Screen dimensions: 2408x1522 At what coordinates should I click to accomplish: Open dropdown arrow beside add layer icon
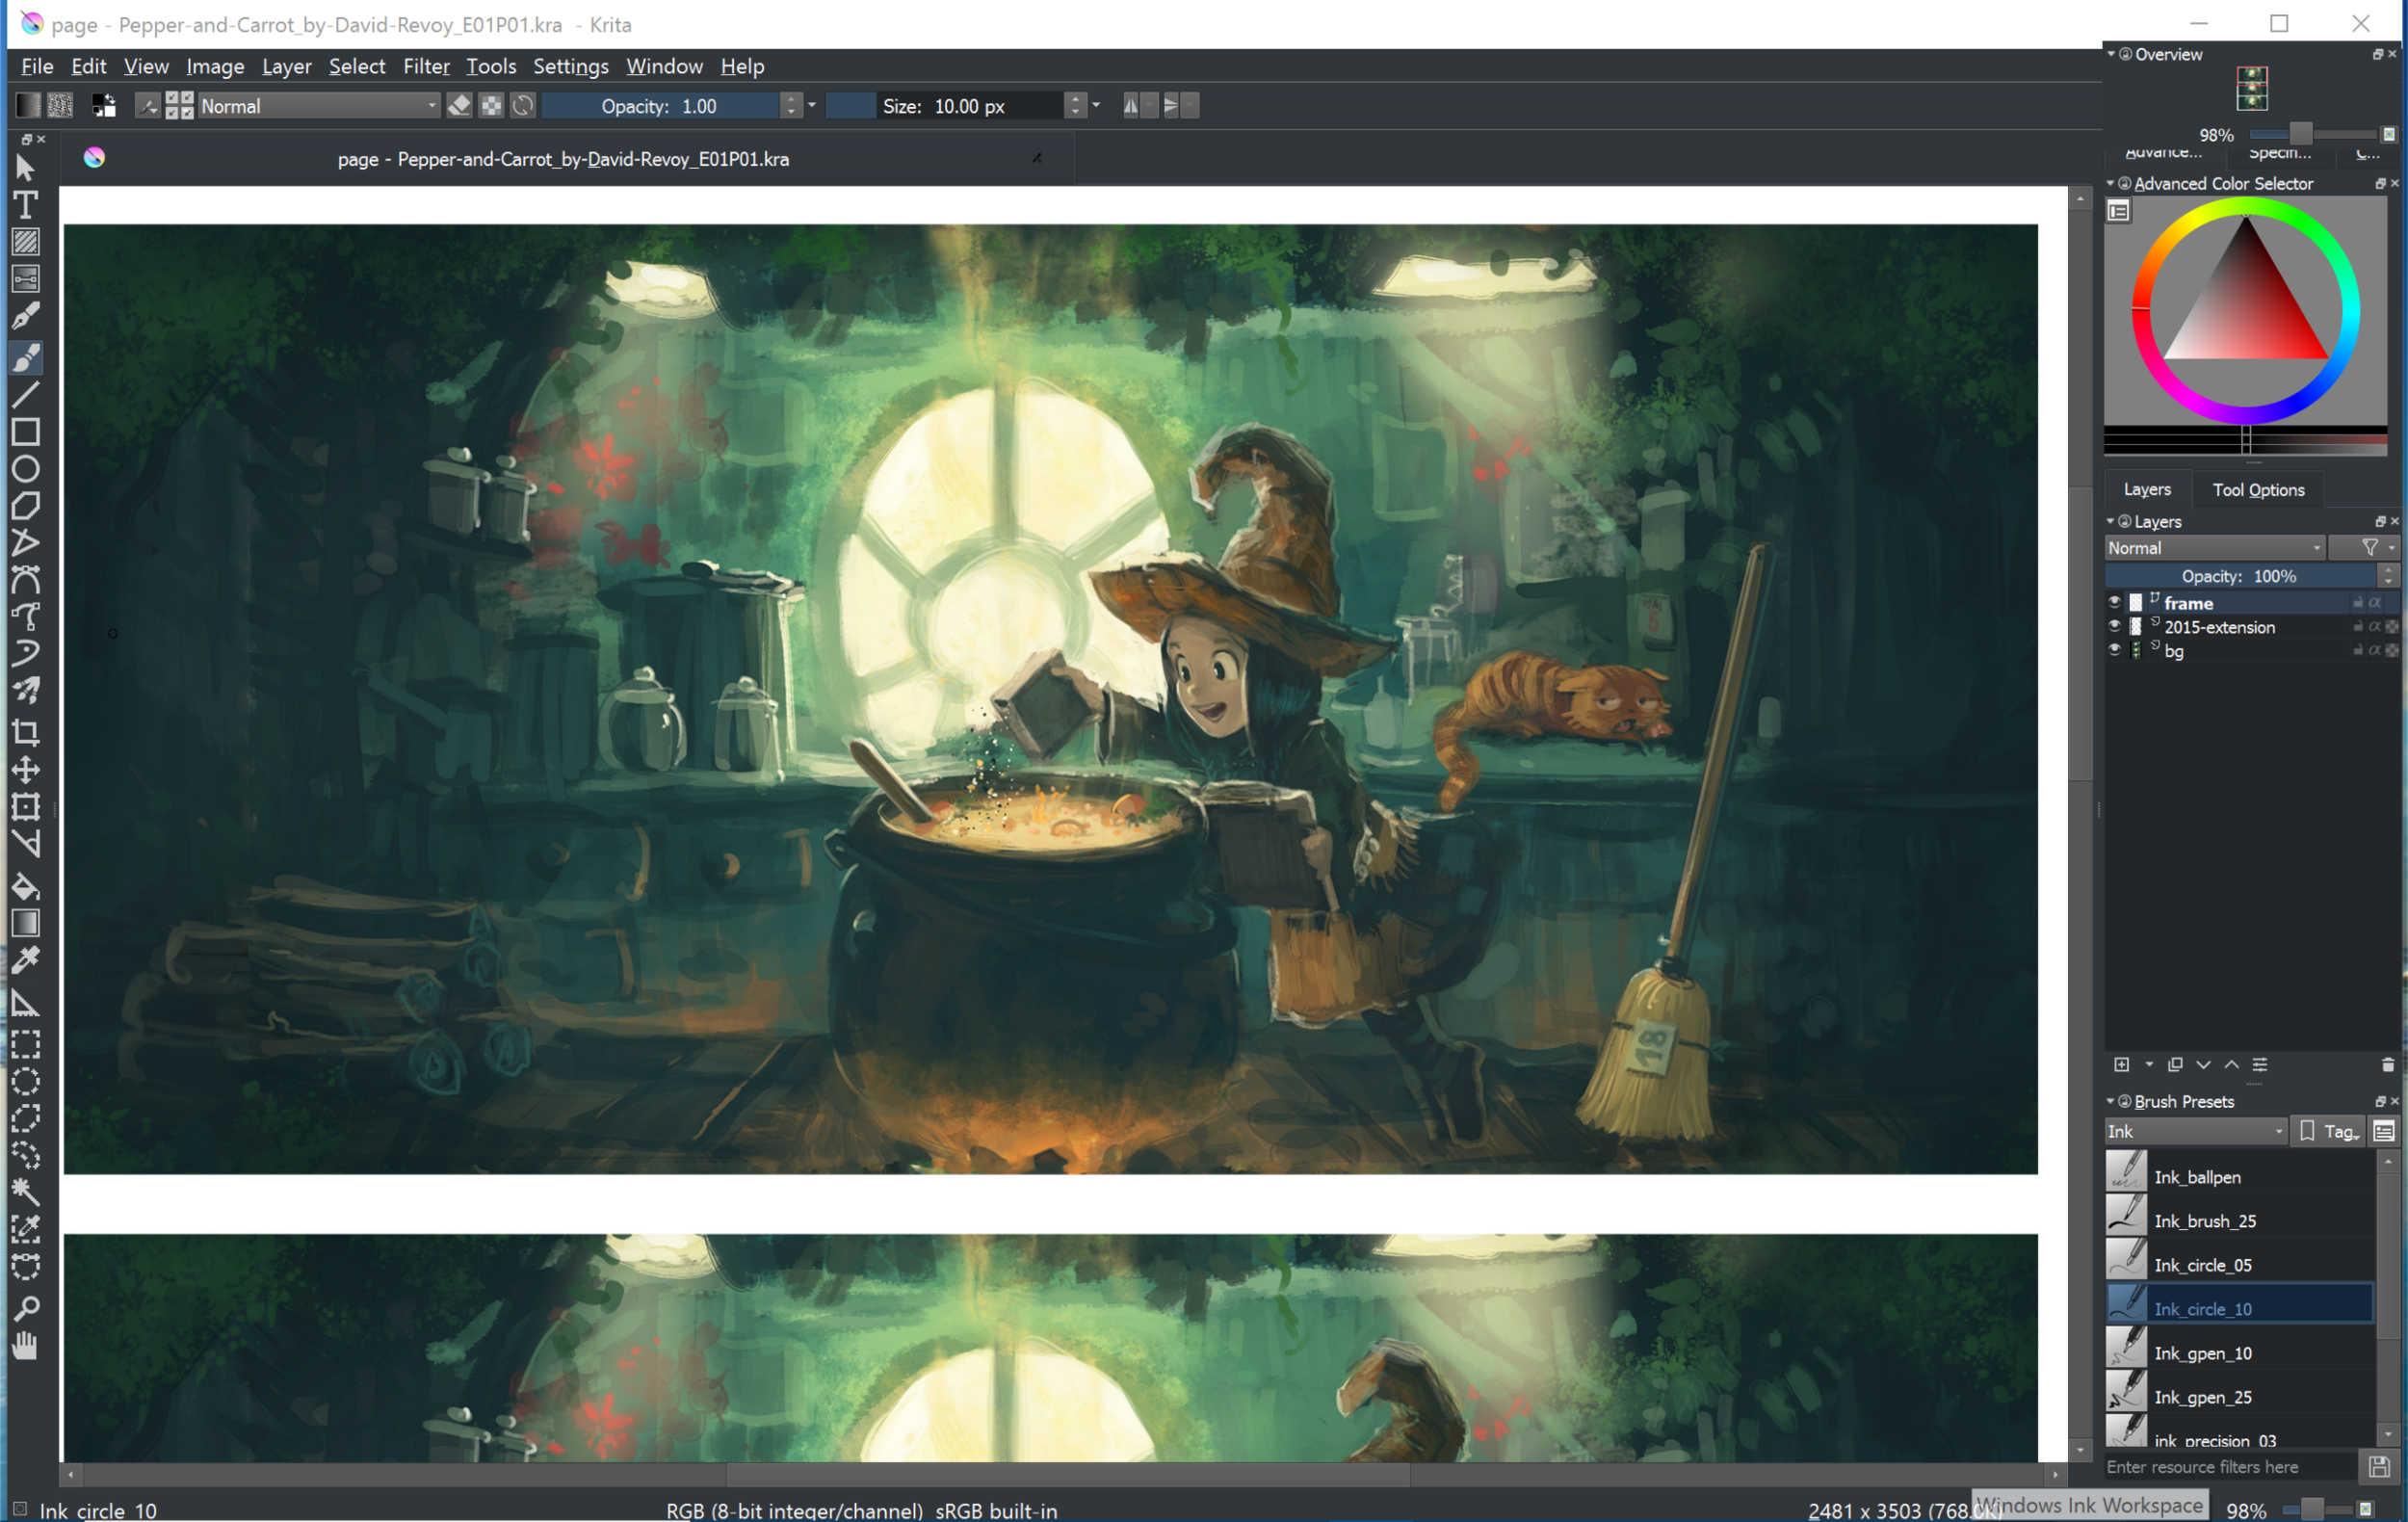2148,1065
